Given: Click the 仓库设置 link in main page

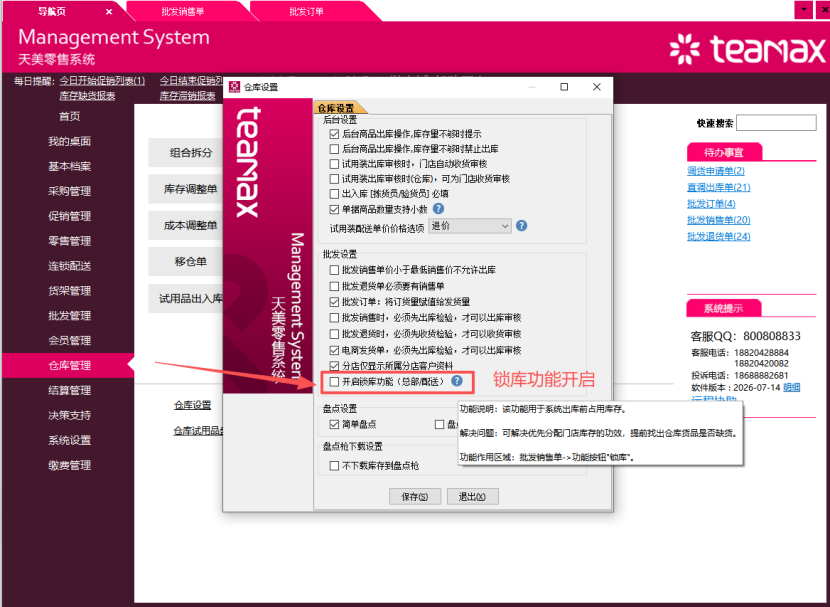Looking at the screenshot, I should tap(193, 405).
